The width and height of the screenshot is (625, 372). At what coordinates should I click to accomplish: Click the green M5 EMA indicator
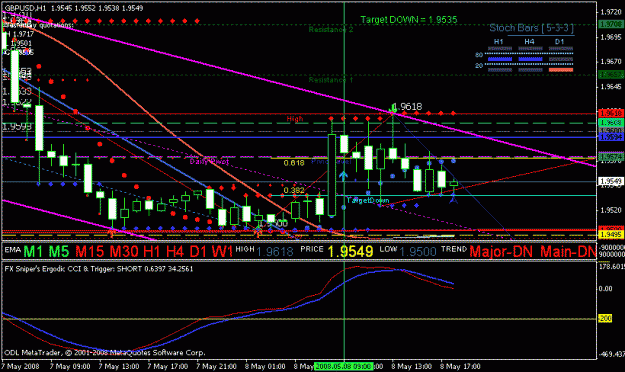point(59,251)
